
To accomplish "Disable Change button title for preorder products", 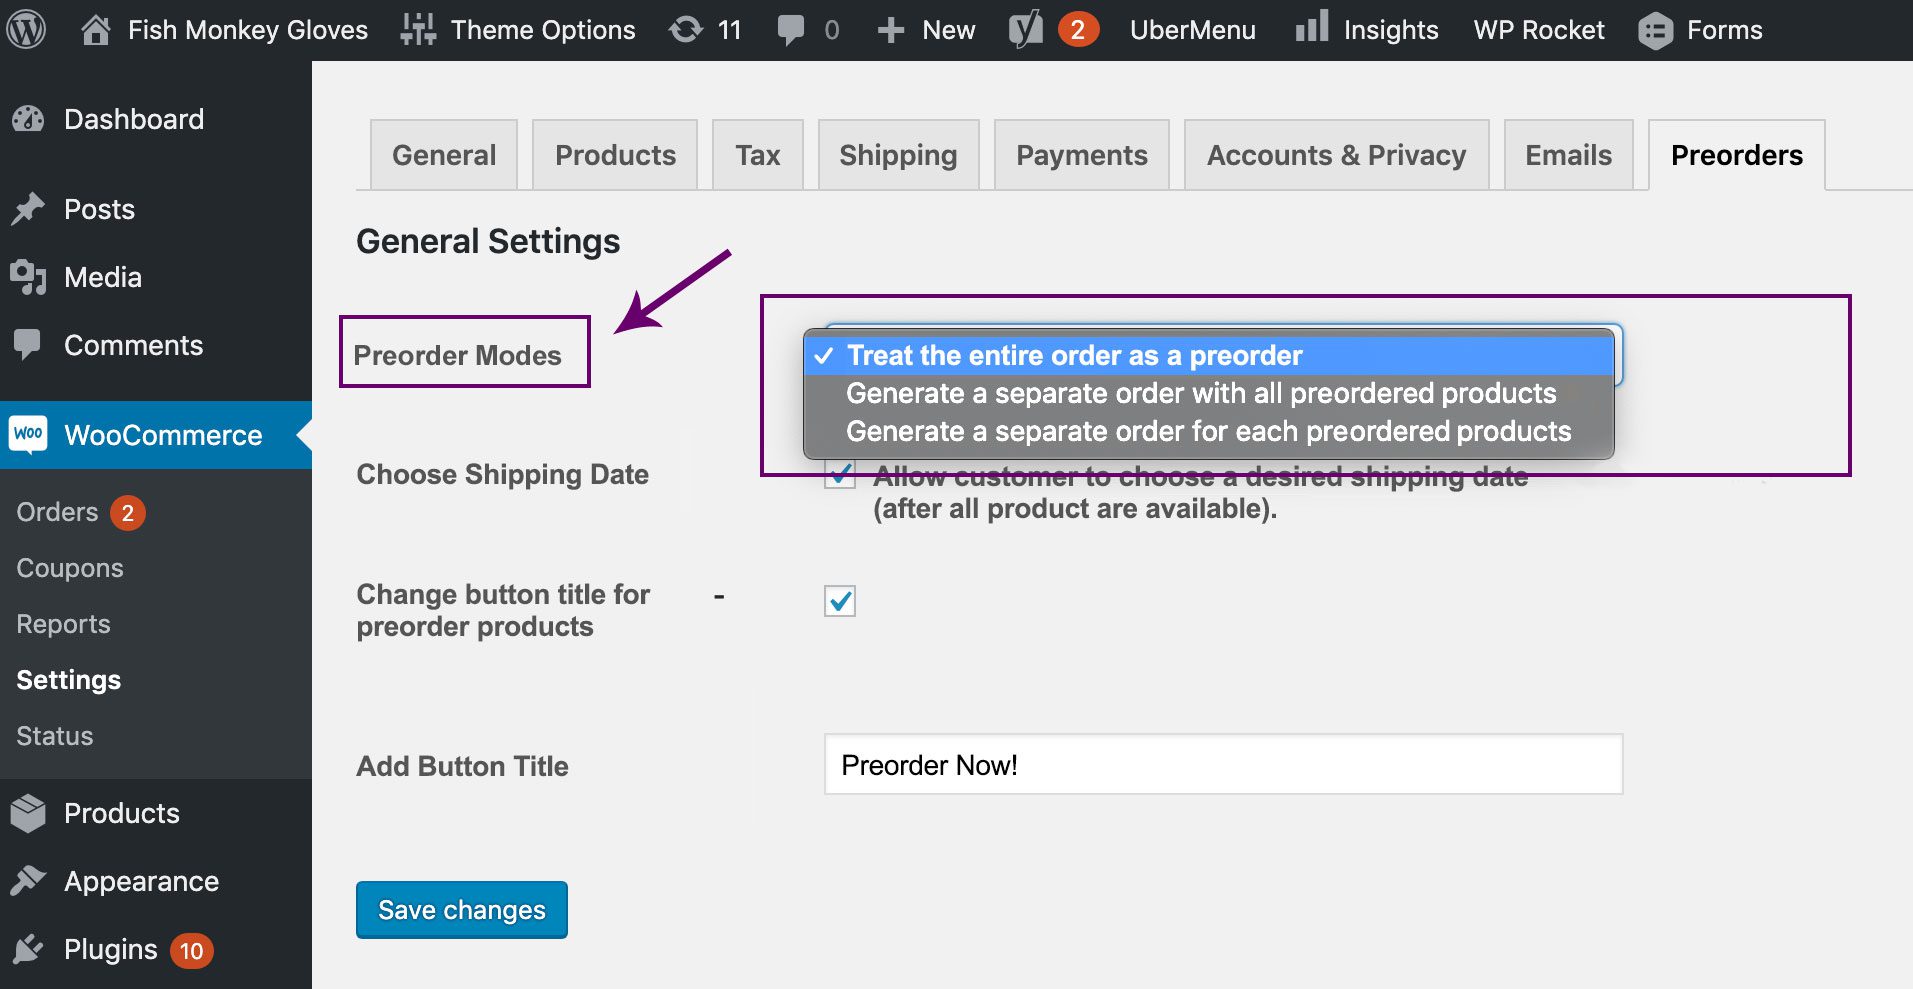I will [840, 601].
